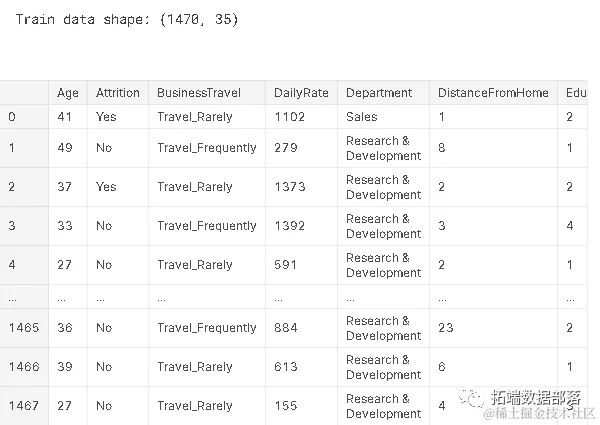Select the DailyRate value 1373
Viewport: 600px width, 425px height.
coord(290,187)
